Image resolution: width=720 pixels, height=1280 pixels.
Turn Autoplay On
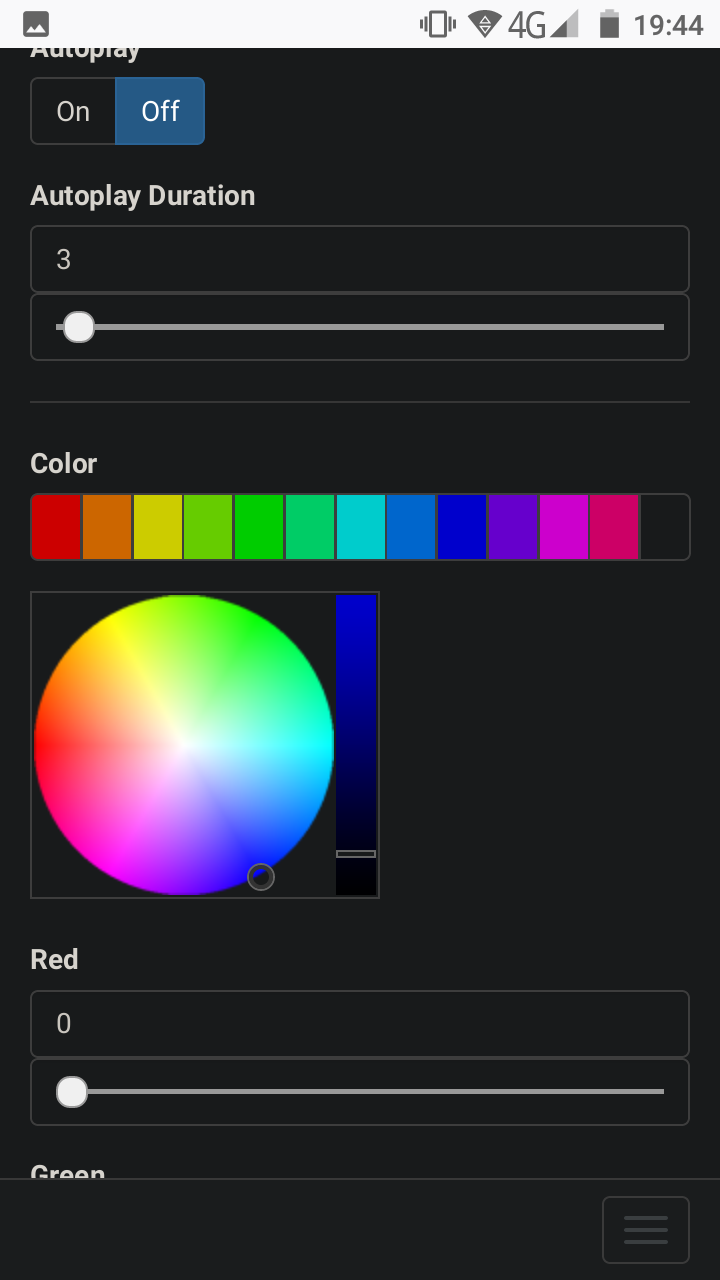click(x=73, y=111)
